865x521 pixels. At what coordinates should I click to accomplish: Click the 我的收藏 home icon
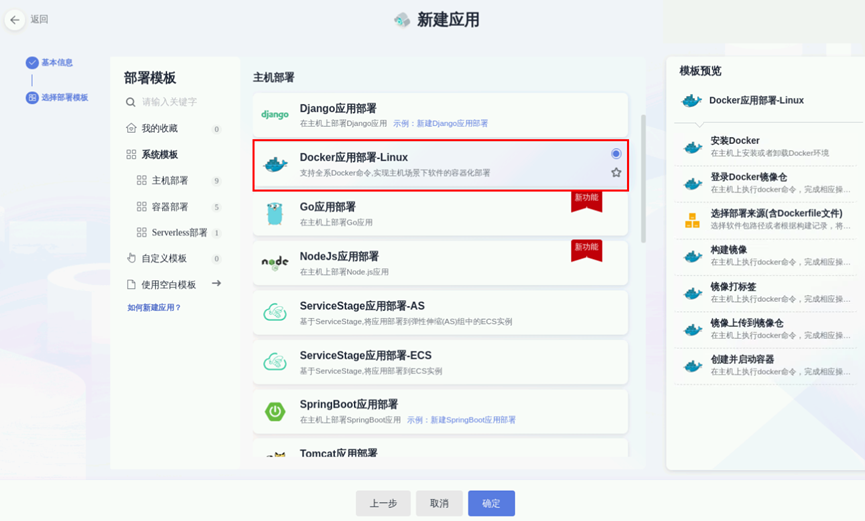point(131,128)
